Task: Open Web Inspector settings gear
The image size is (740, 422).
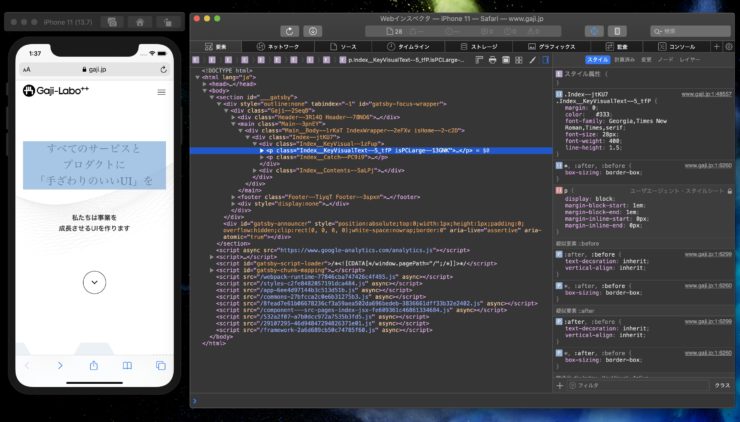Action: point(729,47)
